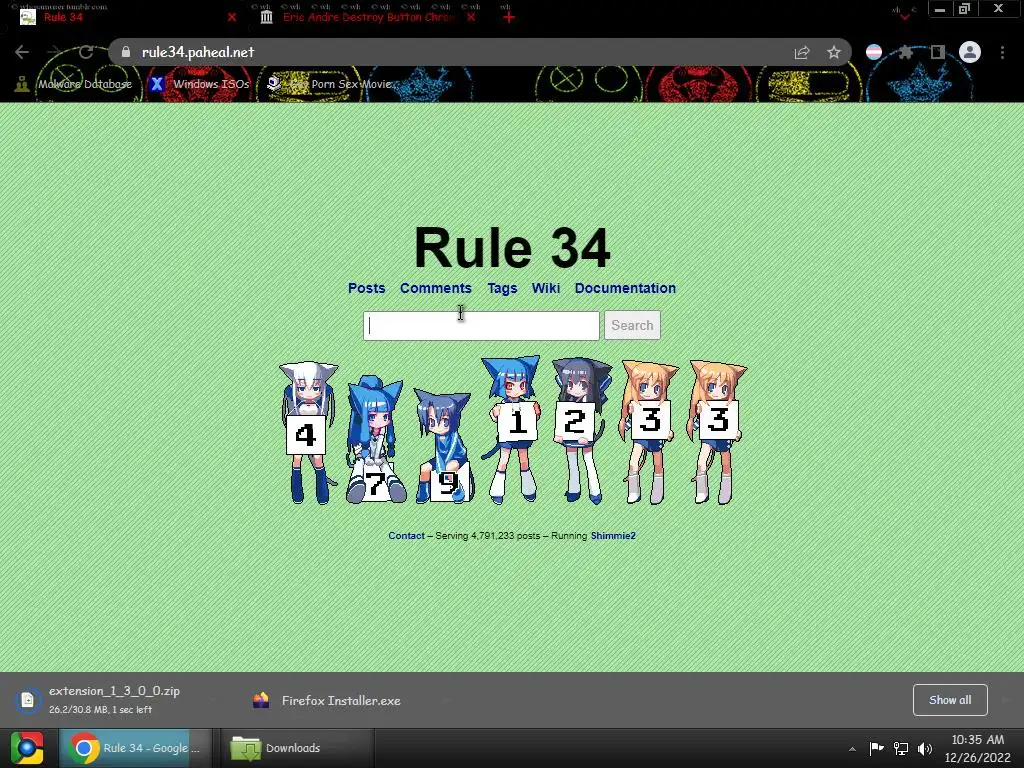Image resolution: width=1024 pixels, height=768 pixels.
Task: Click the counter character holding sign 1
Action: tap(513, 429)
